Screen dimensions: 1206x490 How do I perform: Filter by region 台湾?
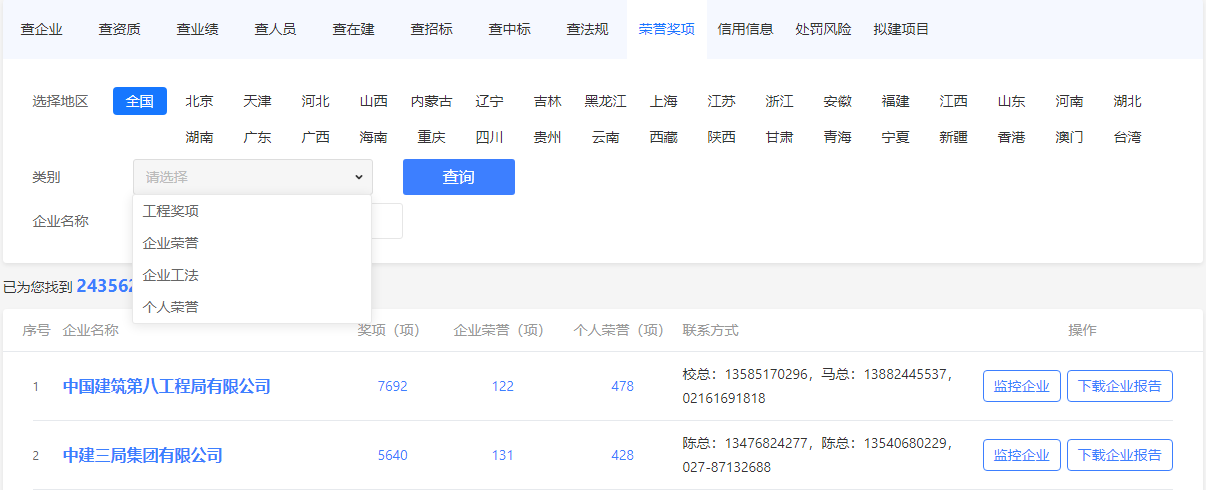click(x=1128, y=137)
